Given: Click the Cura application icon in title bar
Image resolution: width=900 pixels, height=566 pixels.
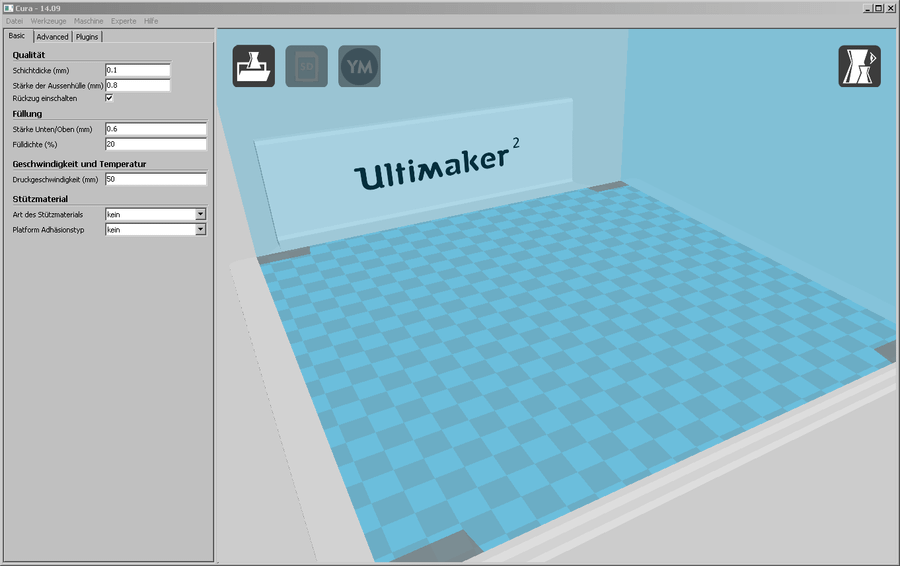Looking at the screenshot, I should tap(8, 8).
